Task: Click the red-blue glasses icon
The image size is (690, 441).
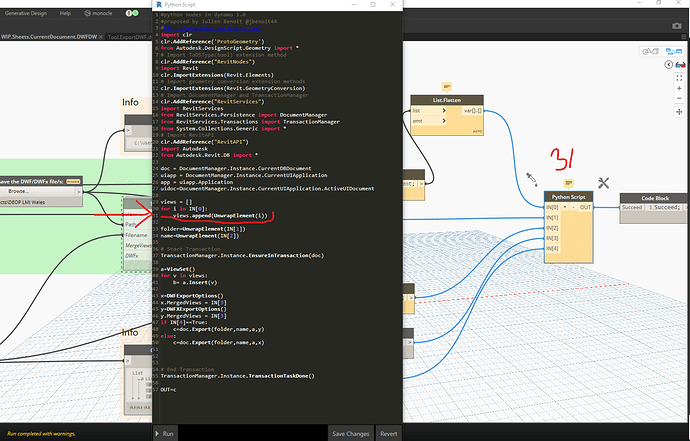Action: point(680,65)
